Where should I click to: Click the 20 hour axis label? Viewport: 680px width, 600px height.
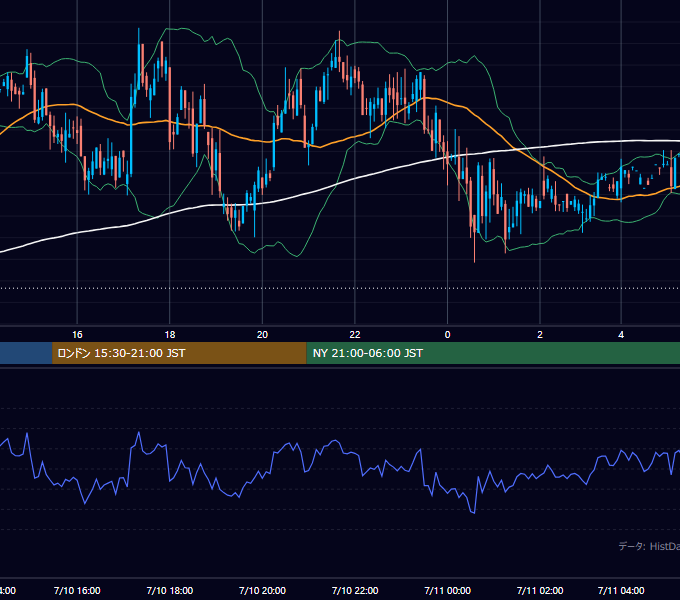262,335
